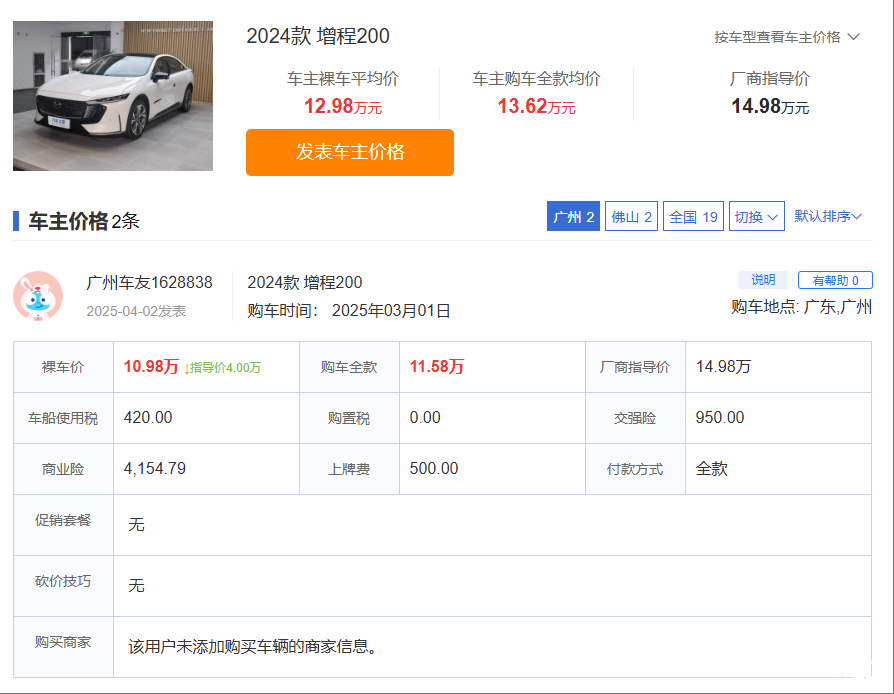Click the pink rabbit user avatar
This screenshot has height=694, width=894.
point(38,296)
